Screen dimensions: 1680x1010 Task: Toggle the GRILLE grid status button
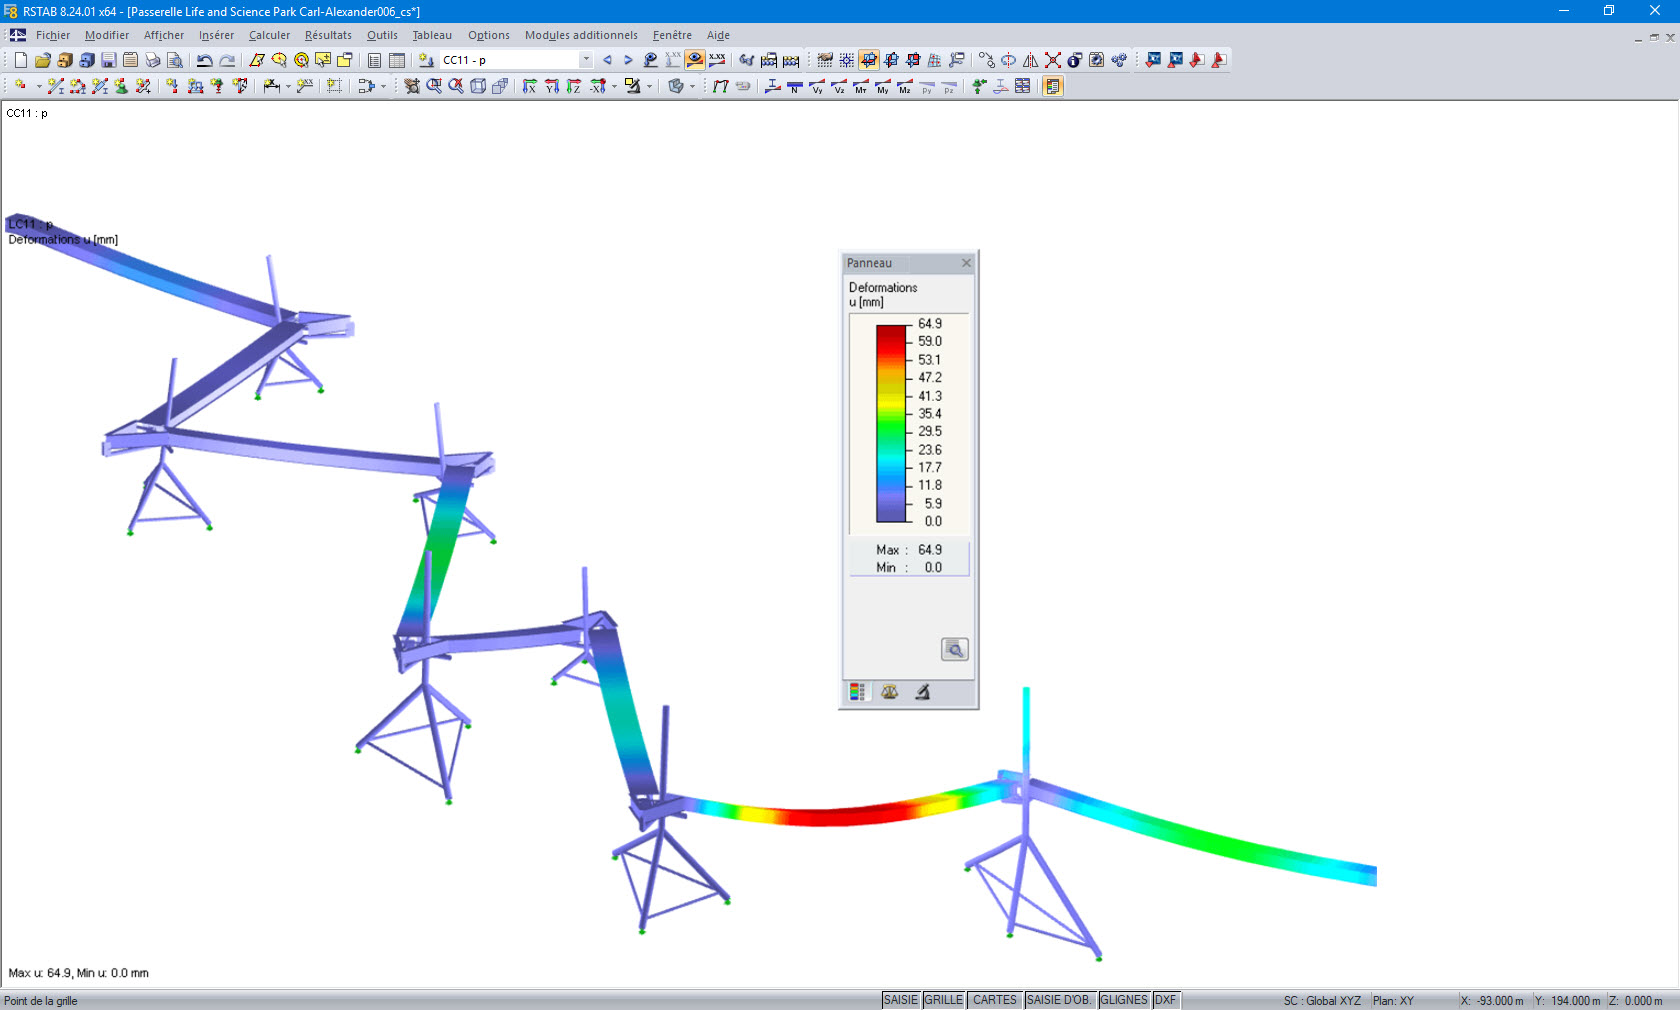pyautogui.click(x=944, y=1000)
